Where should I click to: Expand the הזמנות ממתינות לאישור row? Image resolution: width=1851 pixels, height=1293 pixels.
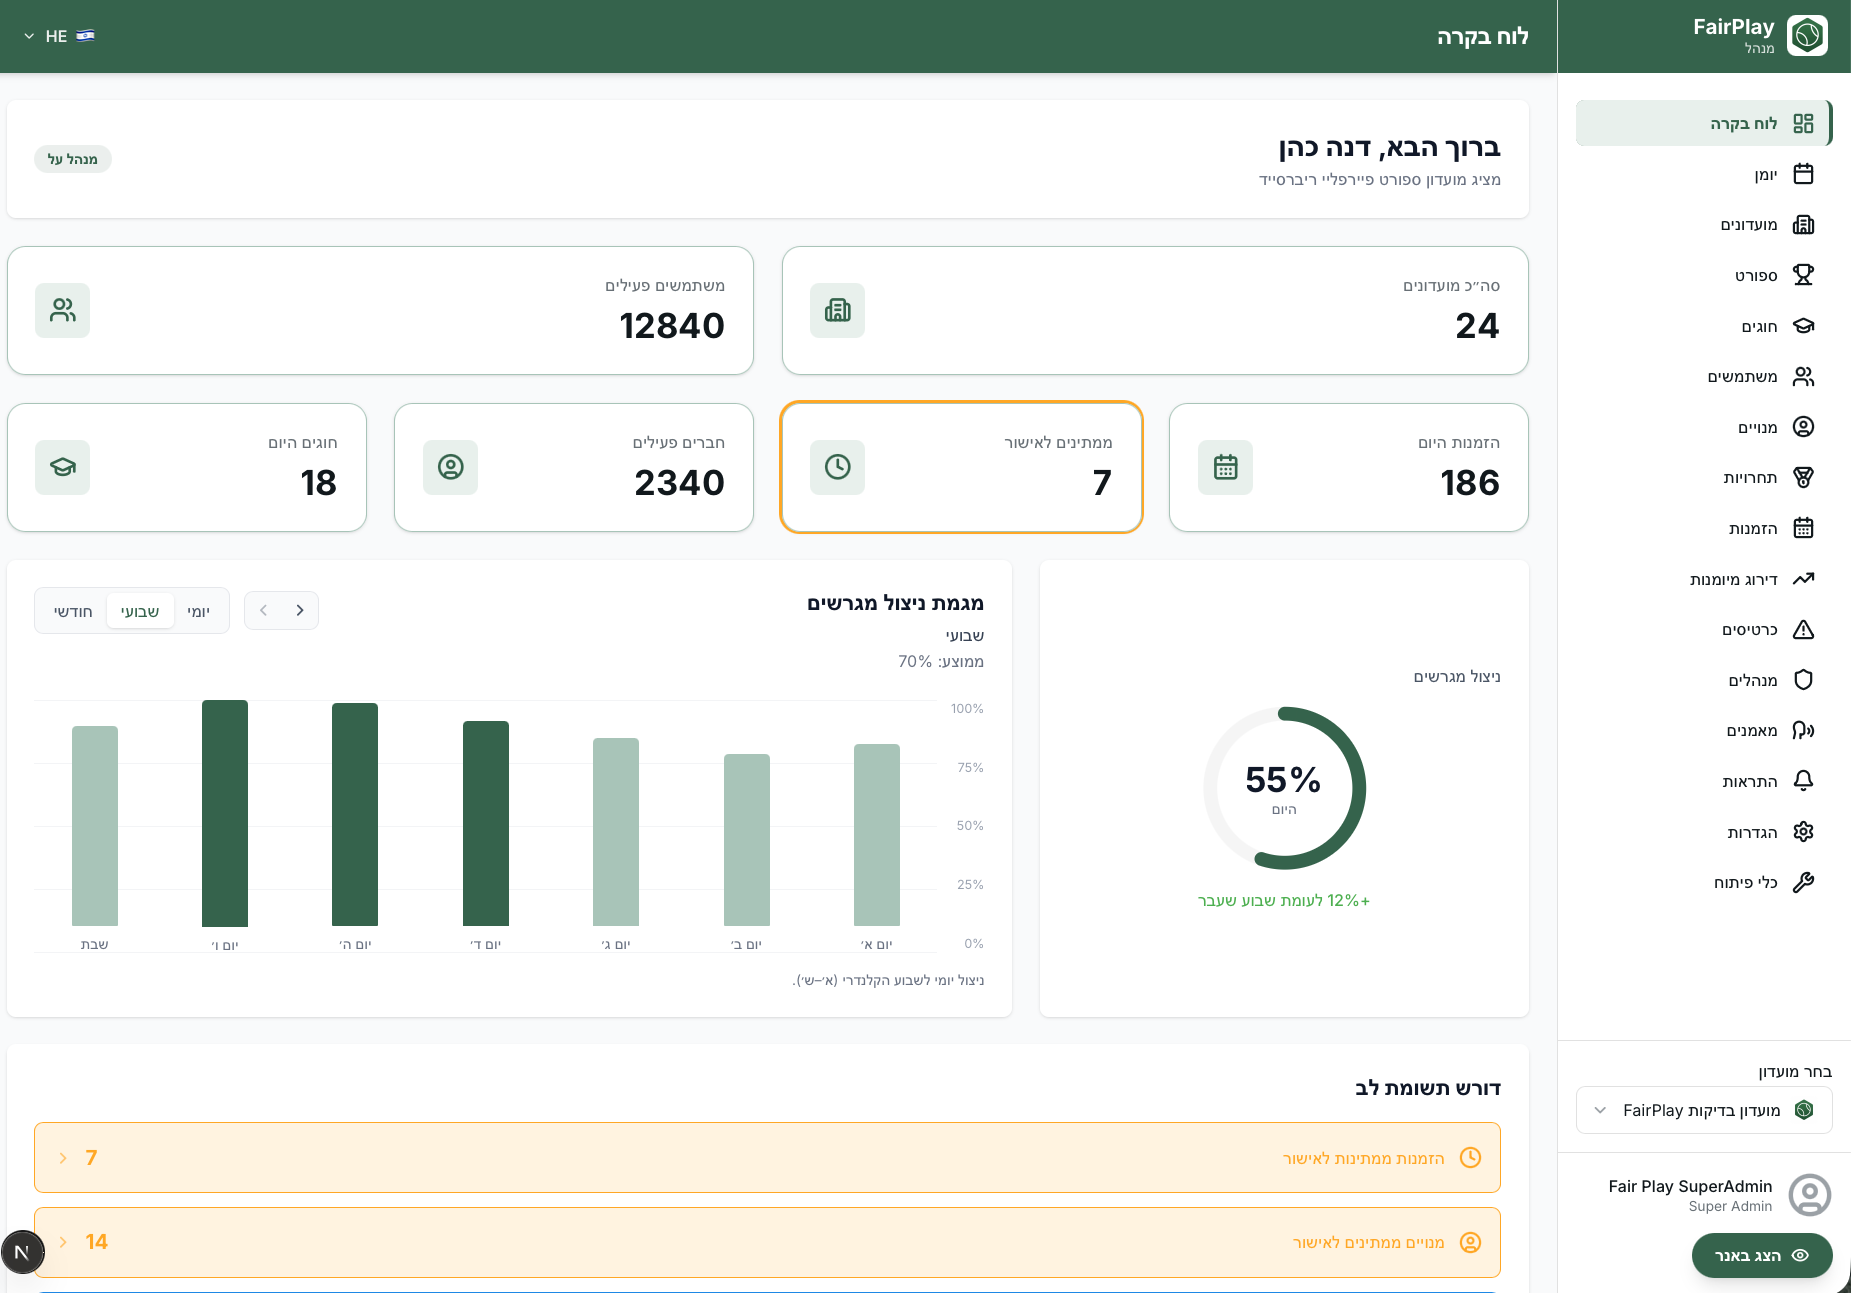pos(767,1157)
